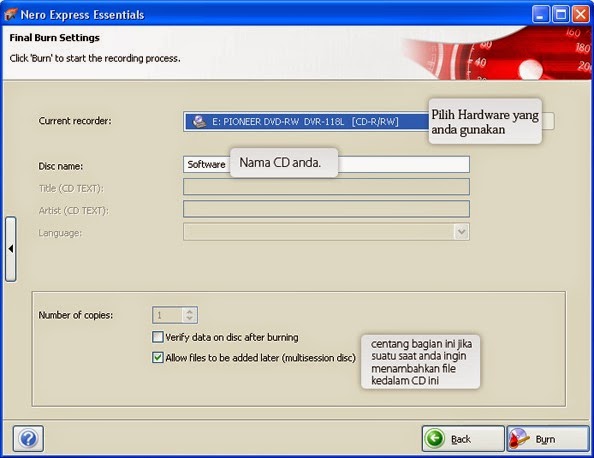The width and height of the screenshot is (594, 458).
Task: Increase Number of copies with up arrow
Action: [x=189, y=311]
